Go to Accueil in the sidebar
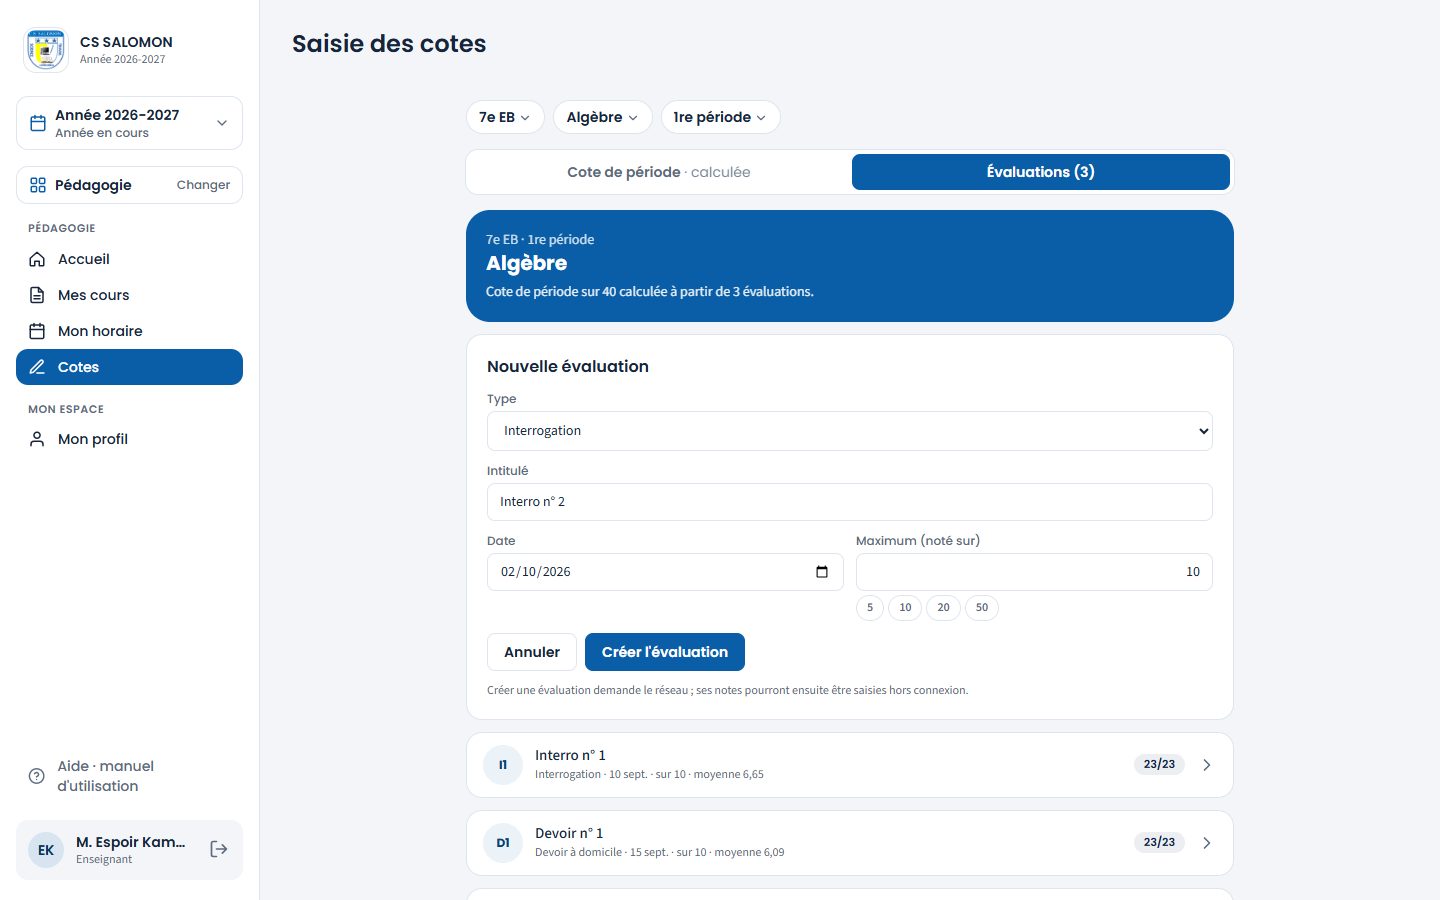Screen dimensions: 1440x900 129,259
